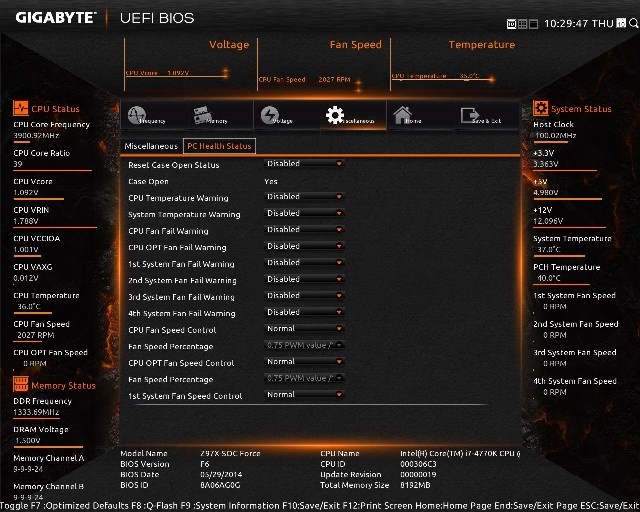Click the window layout mode icon
640x512 pixels.
point(533,24)
